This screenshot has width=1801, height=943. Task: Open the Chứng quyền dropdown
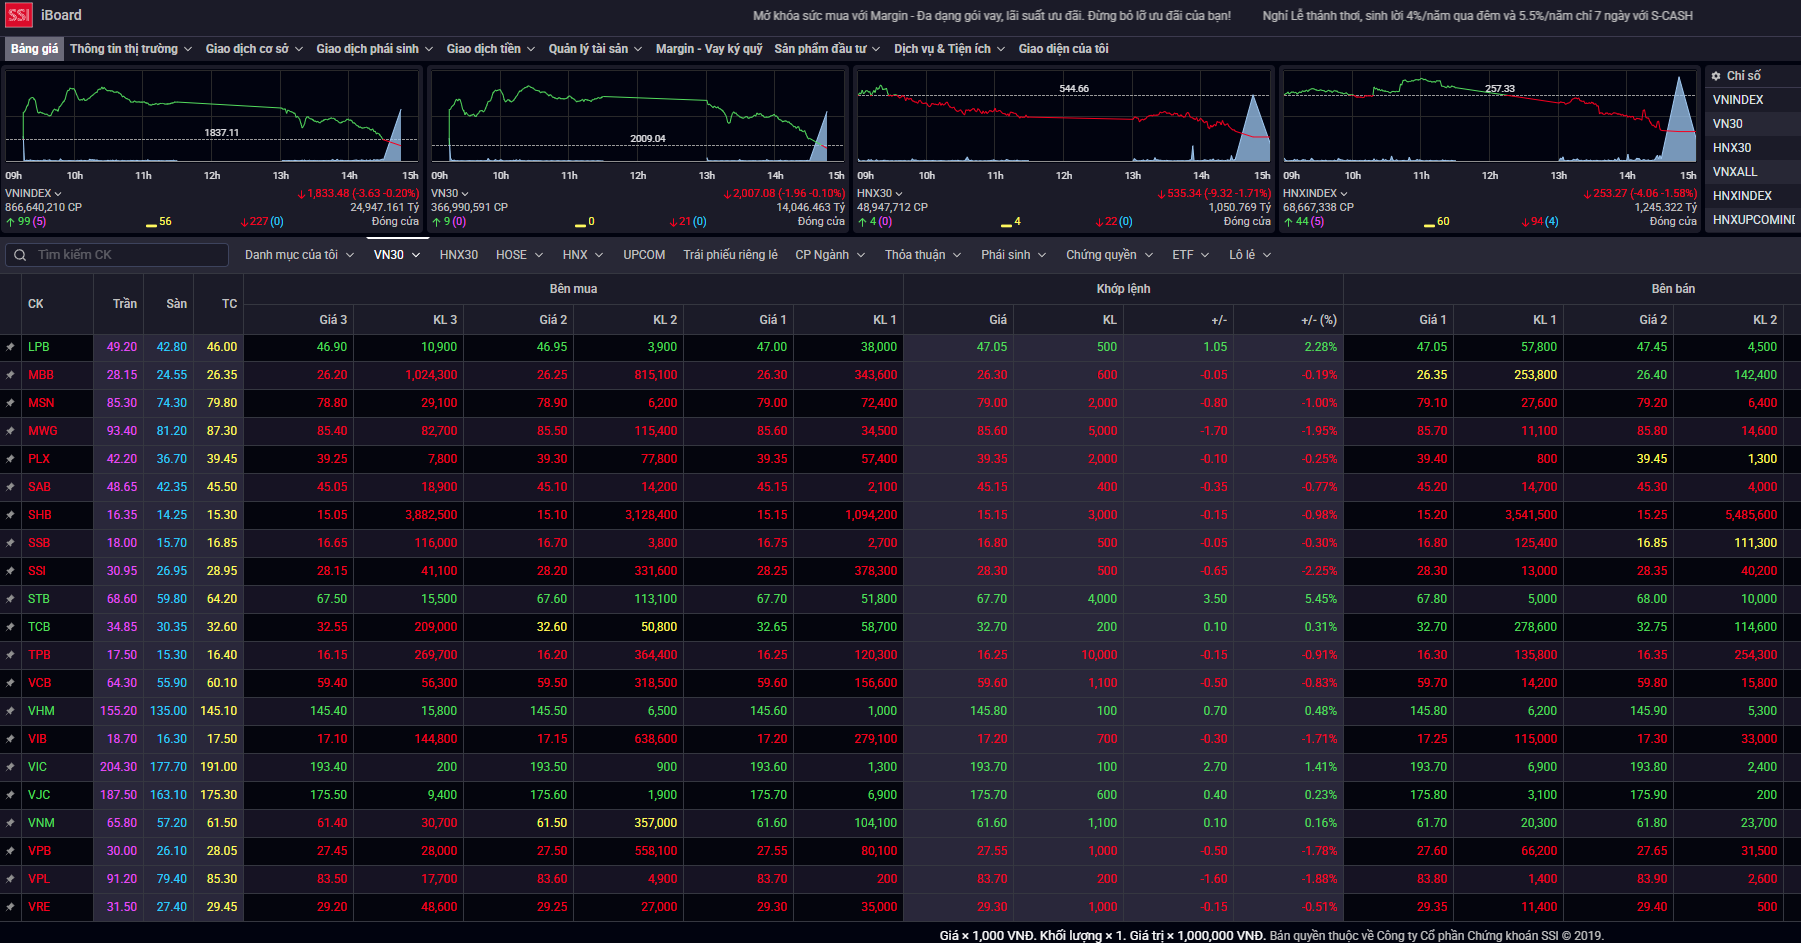point(1109,255)
